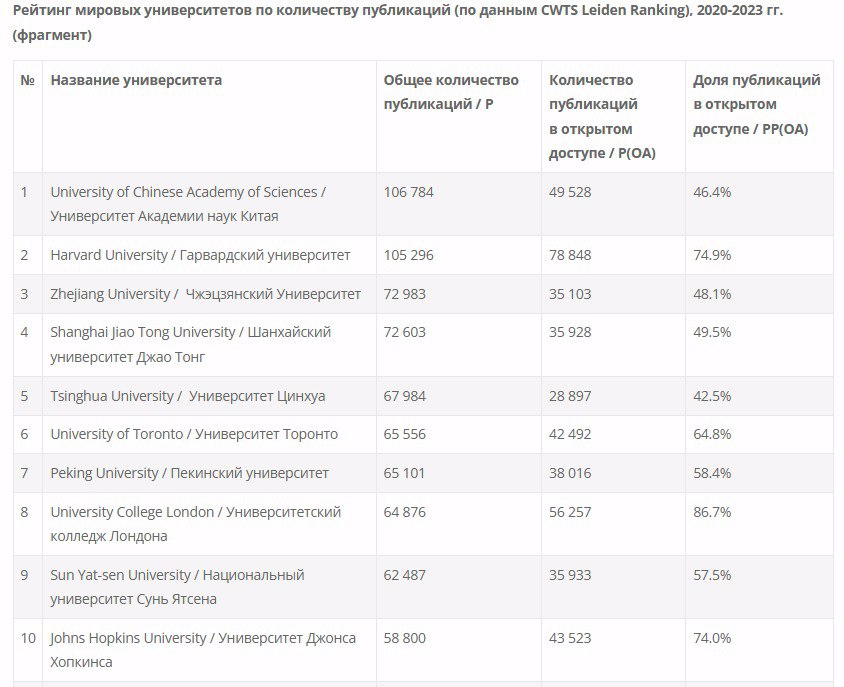This screenshot has width=844, height=687.
Task: Select the Peking University name cell
Action: (x=189, y=473)
